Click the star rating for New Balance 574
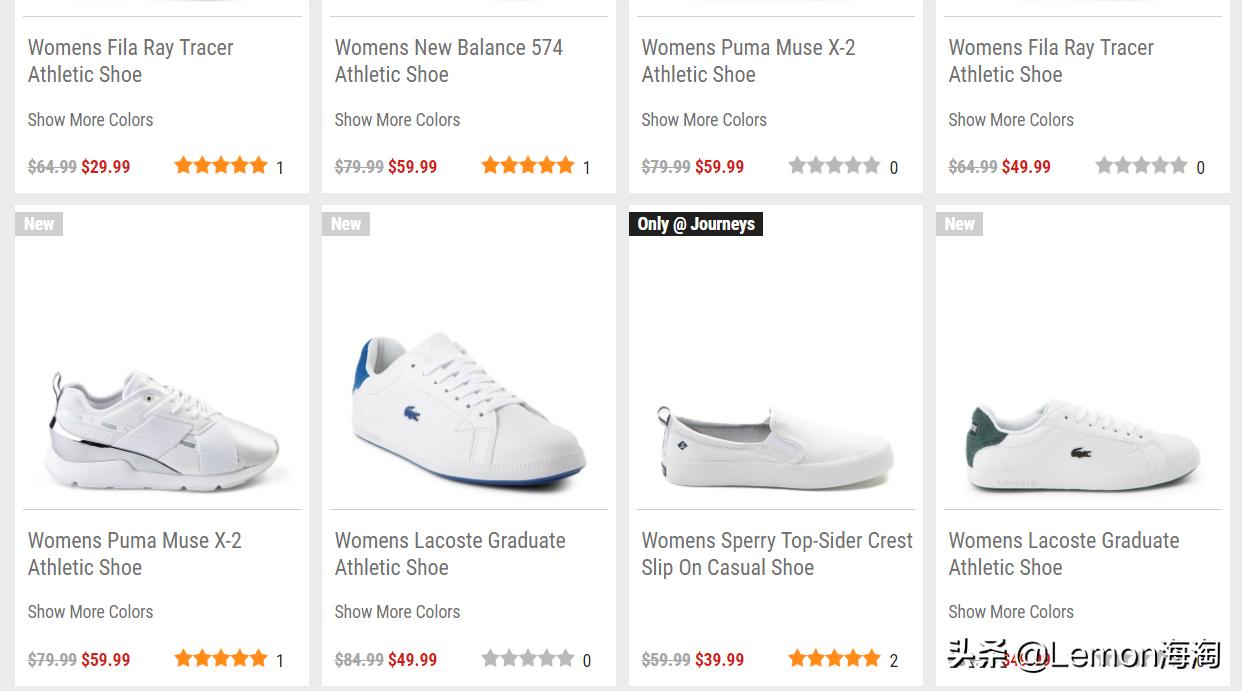Image resolution: width=1242 pixels, height=691 pixels. tap(527, 166)
